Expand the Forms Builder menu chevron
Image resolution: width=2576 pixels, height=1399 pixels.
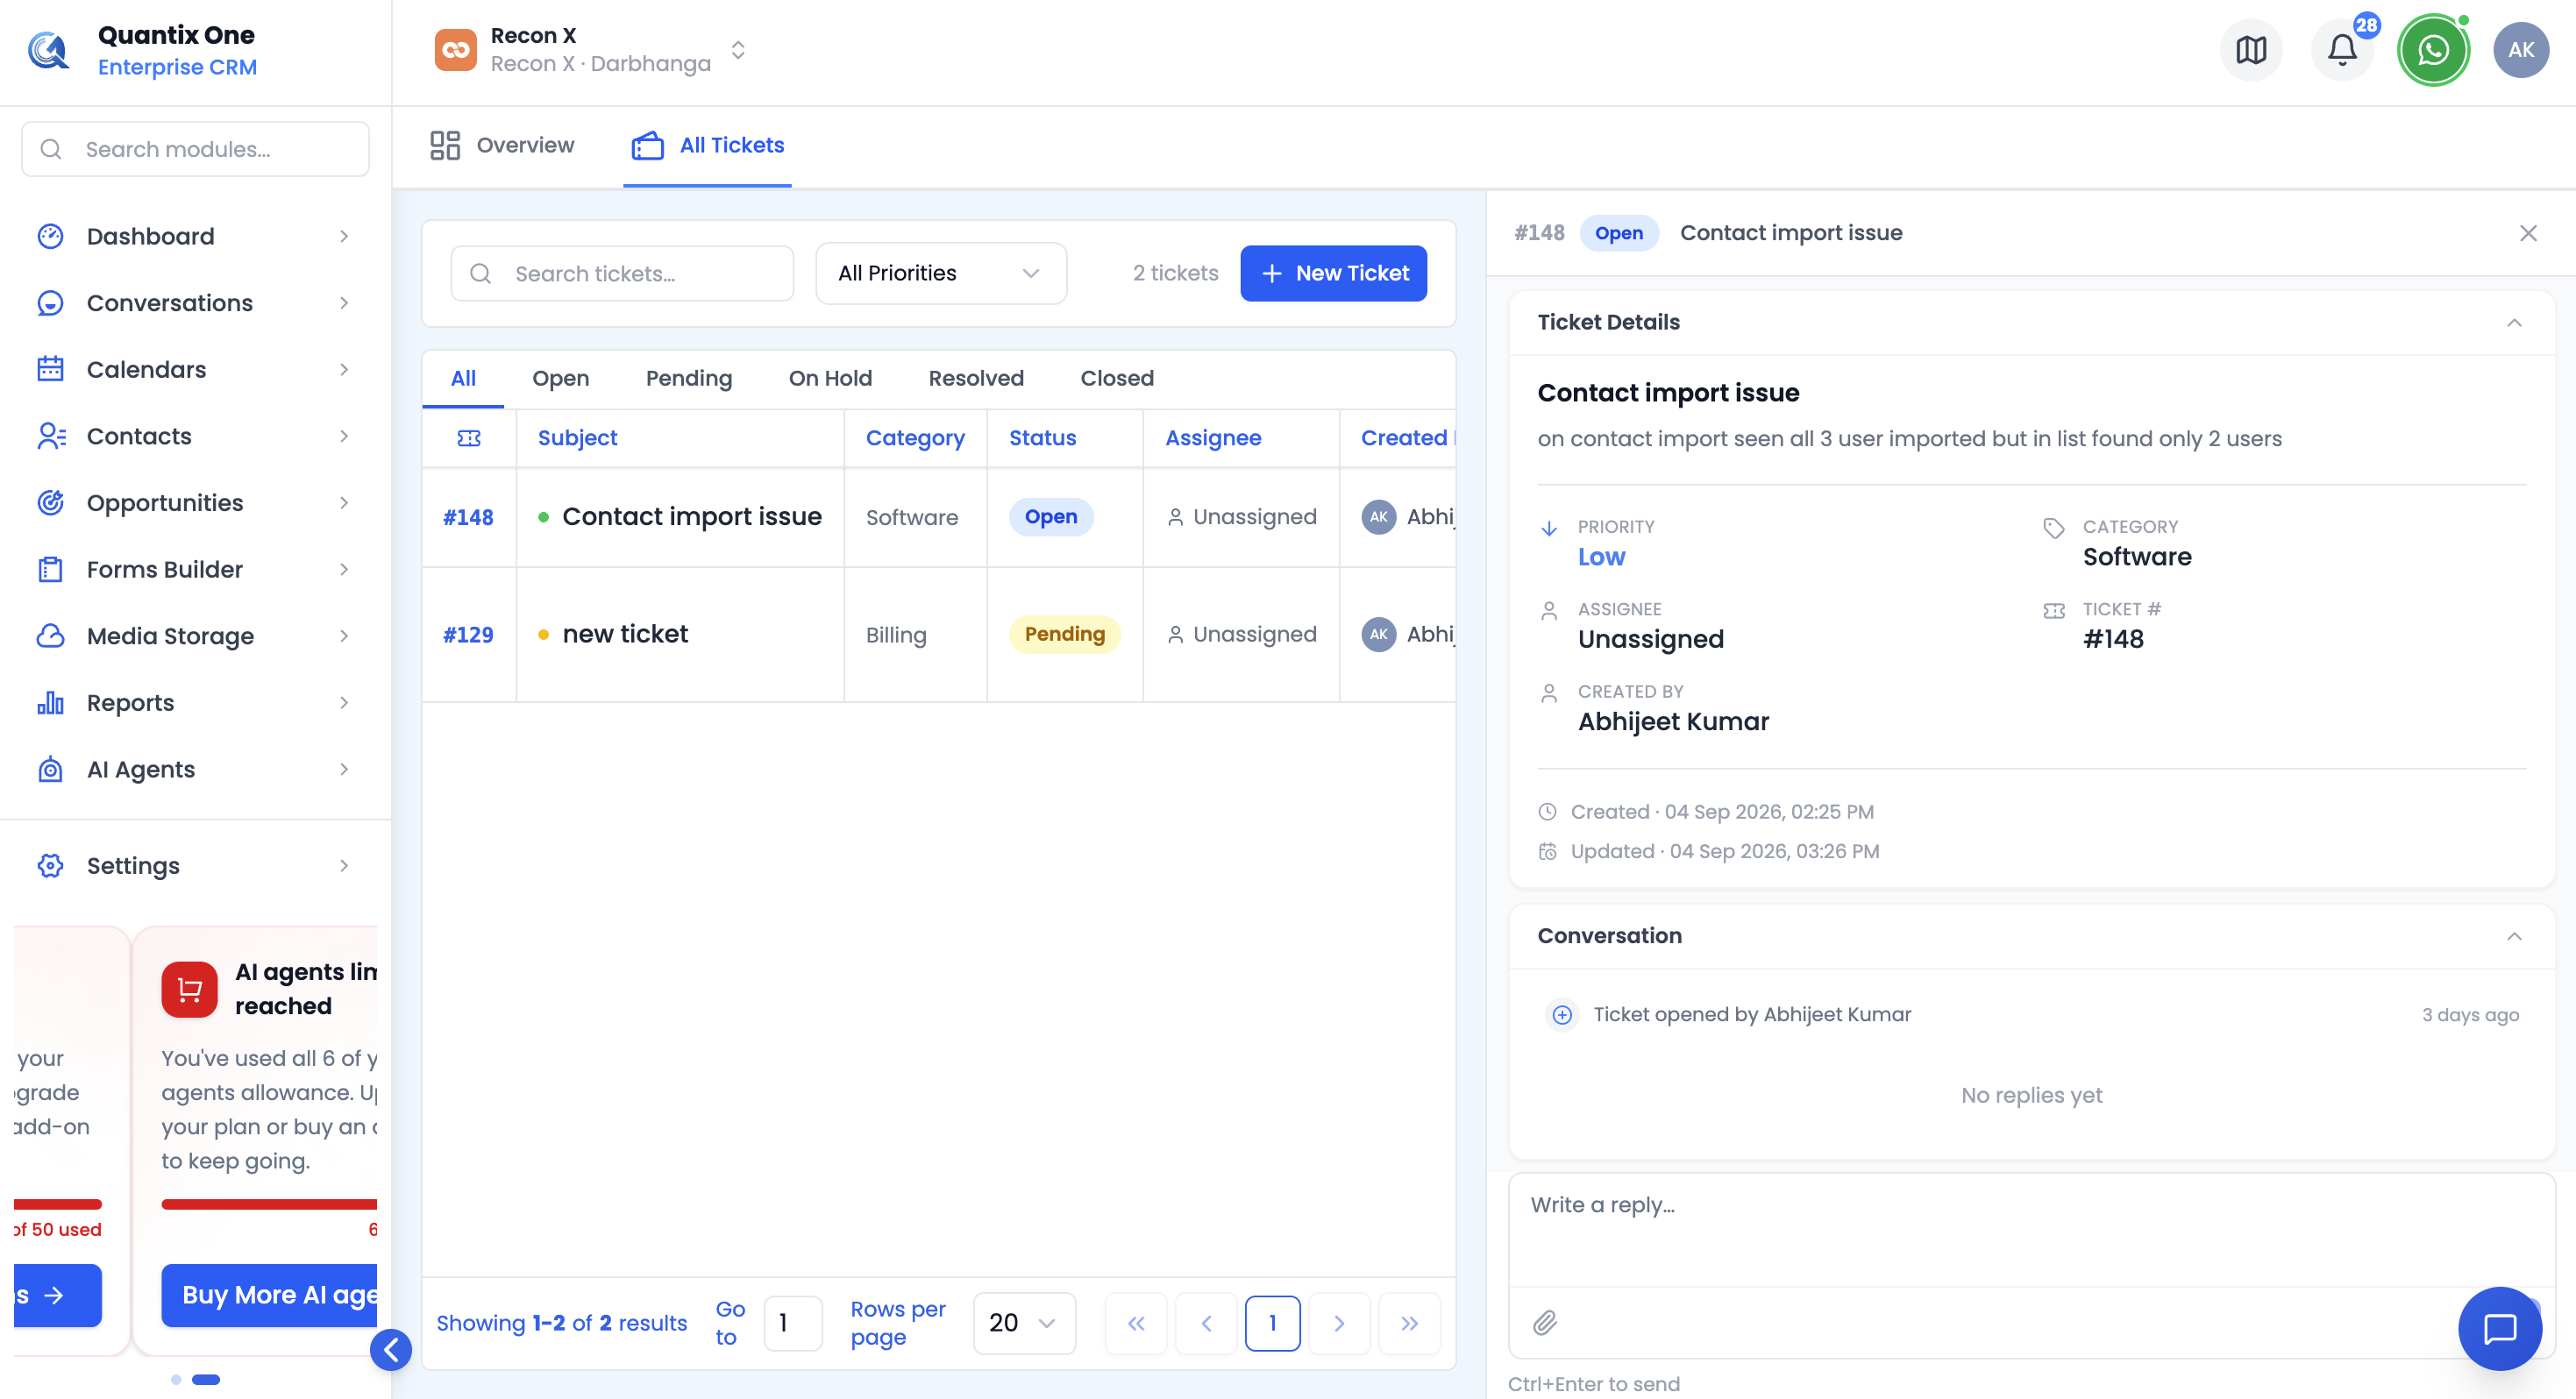[x=344, y=569]
